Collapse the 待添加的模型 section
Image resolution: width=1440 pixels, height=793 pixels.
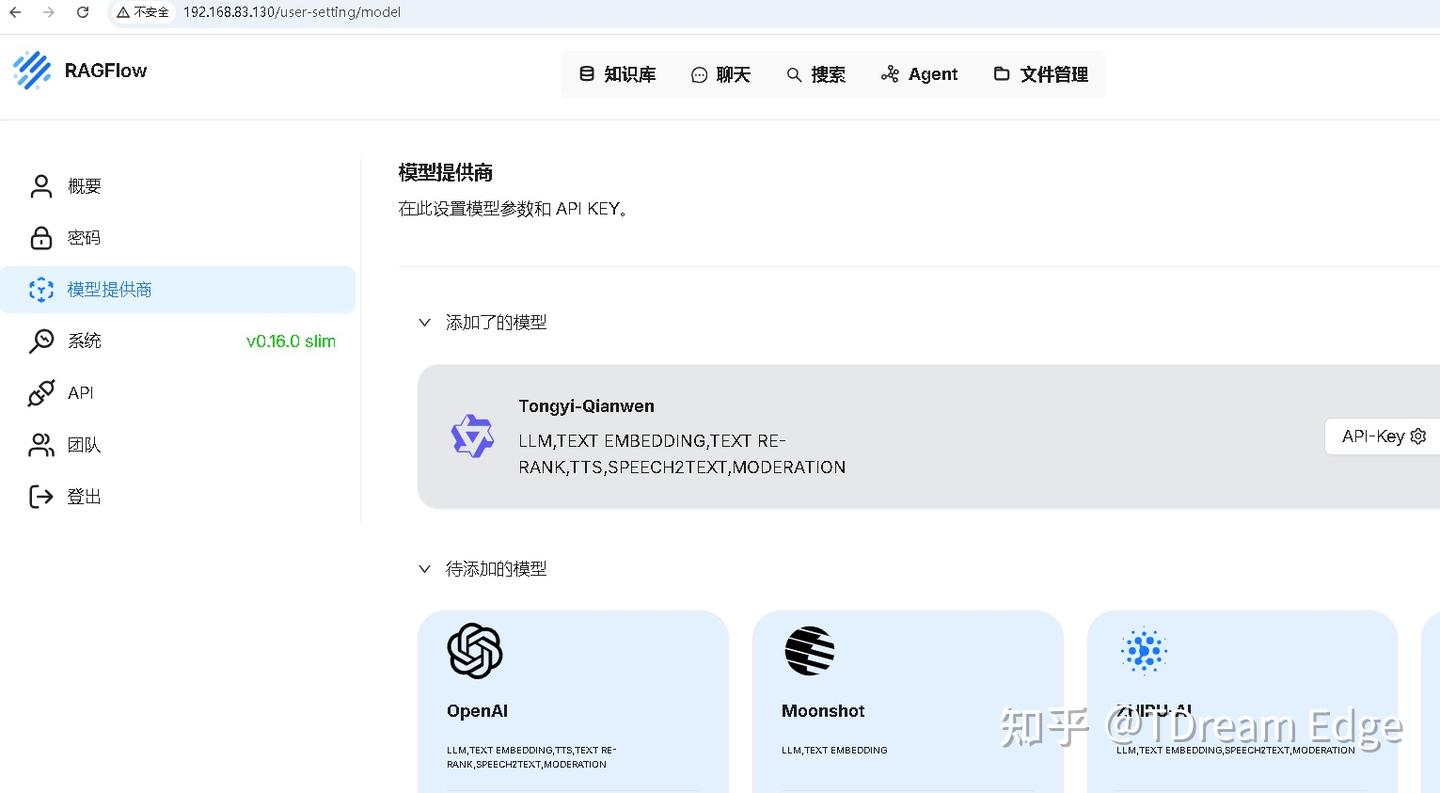425,568
